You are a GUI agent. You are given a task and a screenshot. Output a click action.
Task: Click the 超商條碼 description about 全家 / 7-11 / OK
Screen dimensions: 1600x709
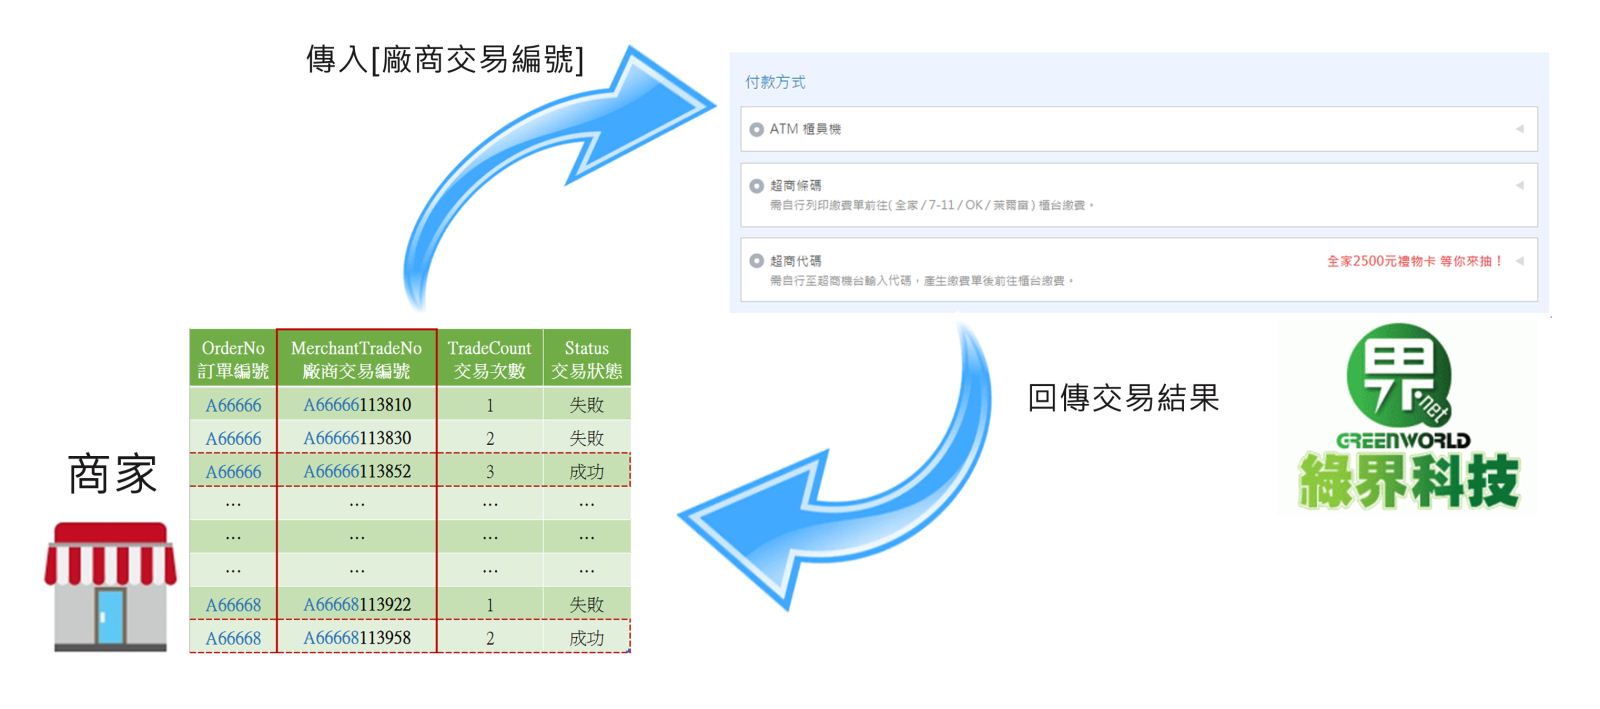[x=932, y=205]
